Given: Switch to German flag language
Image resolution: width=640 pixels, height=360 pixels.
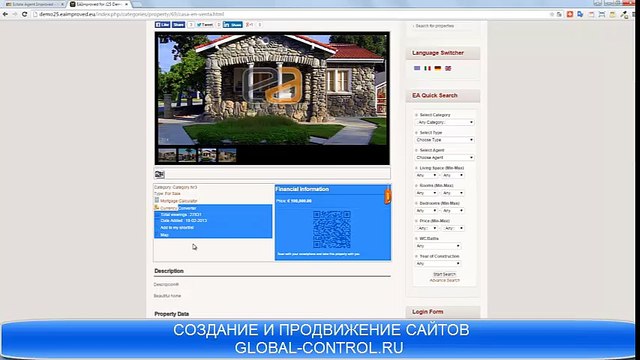Looking at the screenshot, I should pyautogui.click(x=438, y=68).
